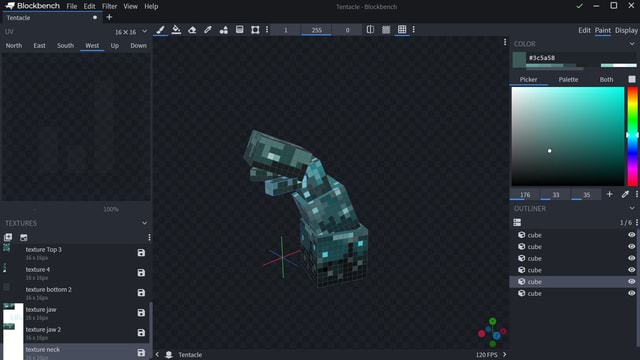Hide the fourth cube in Outliner
The height and width of the screenshot is (360, 640).
pos(631,270)
